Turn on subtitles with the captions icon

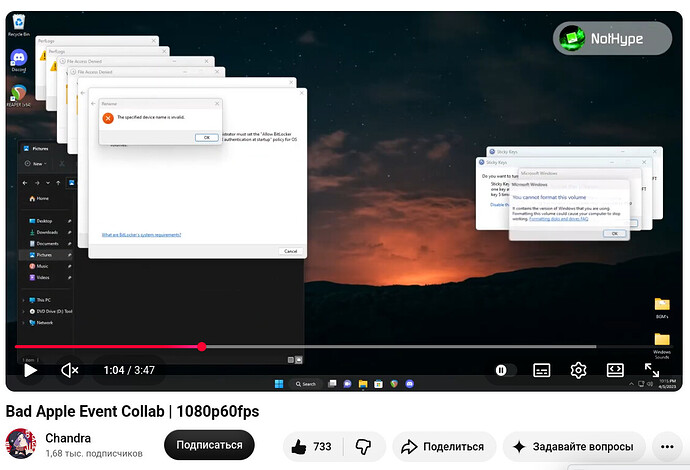tap(541, 370)
